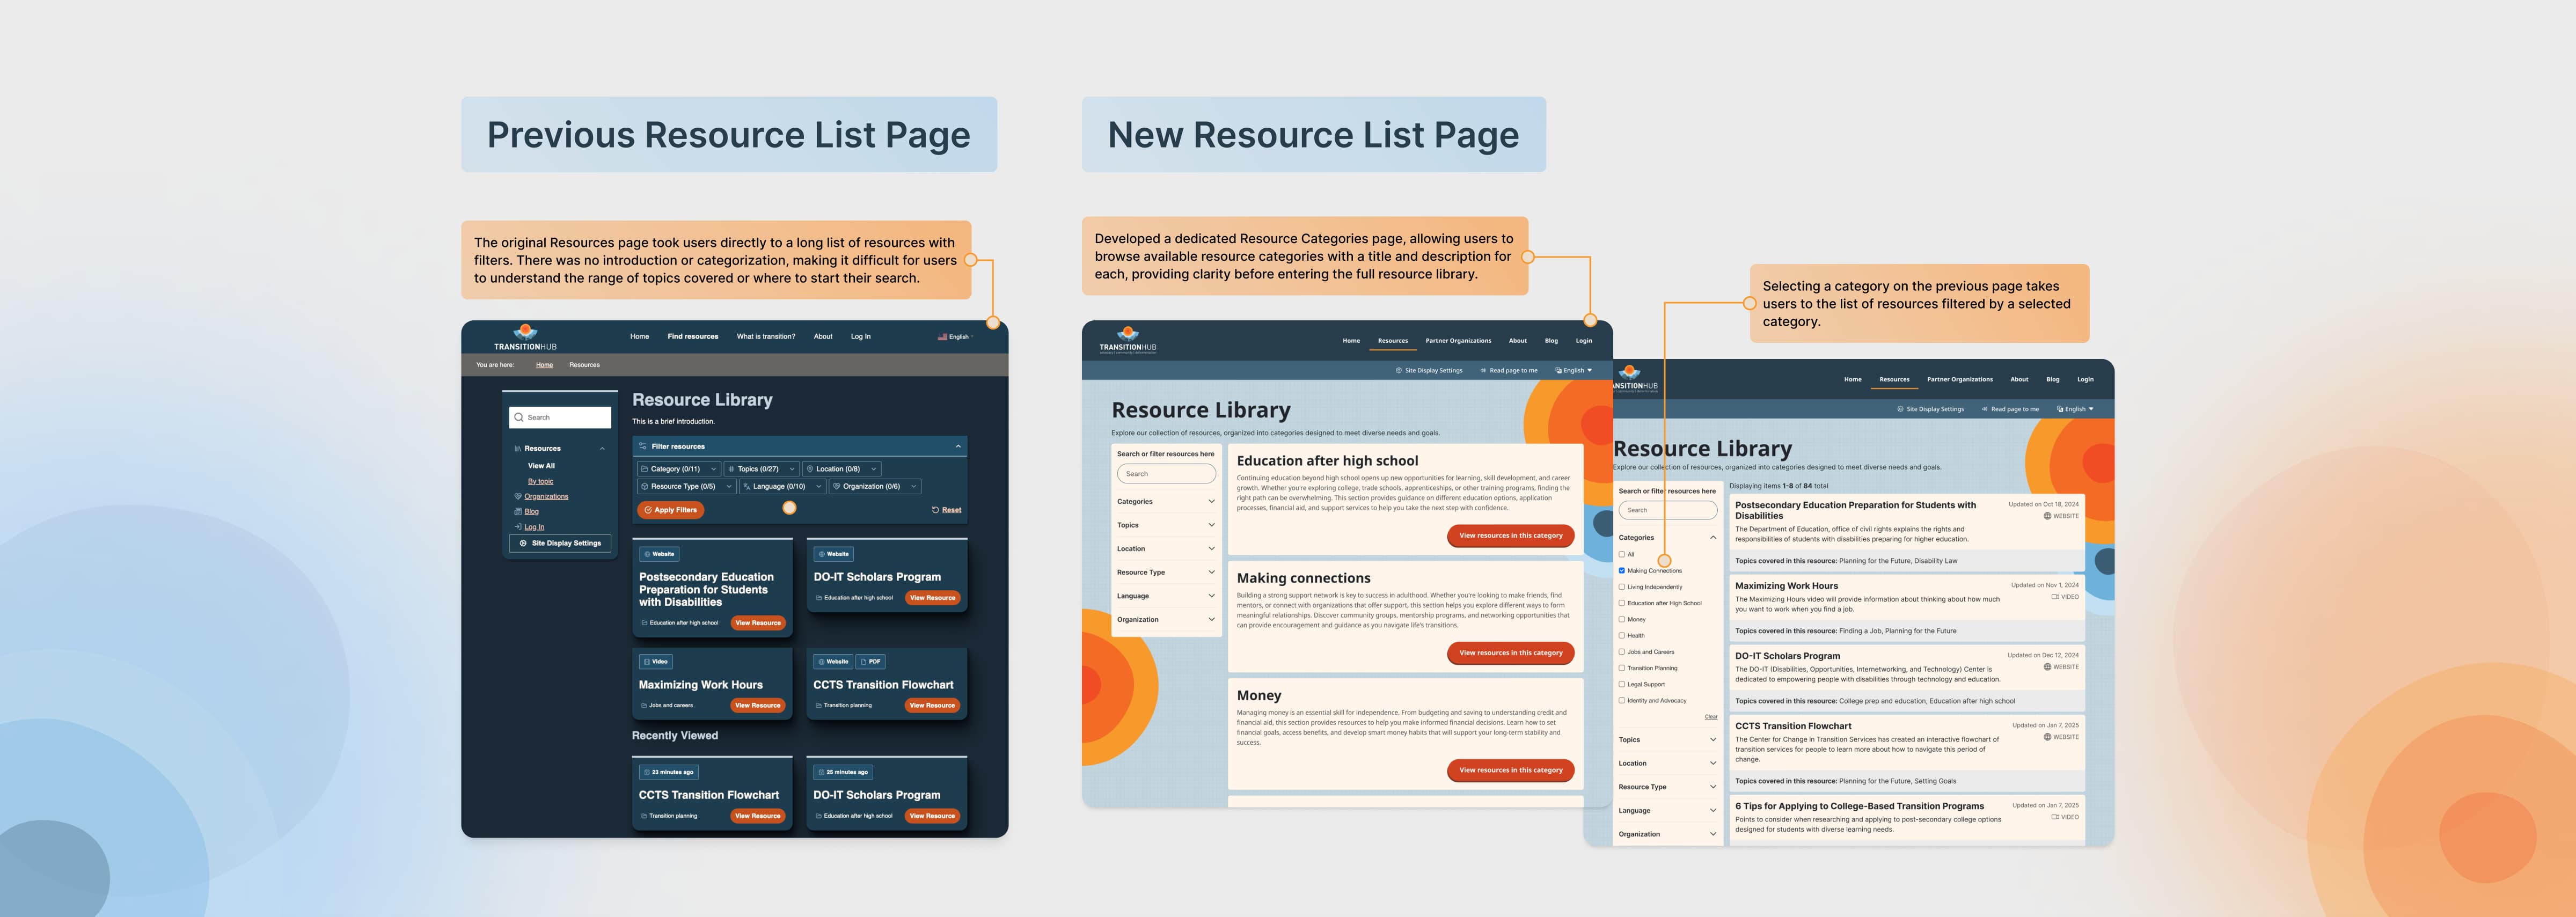Open Find resources nav item in previous page
Image resolution: width=2576 pixels, height=917 pixels.
point(693,337)
